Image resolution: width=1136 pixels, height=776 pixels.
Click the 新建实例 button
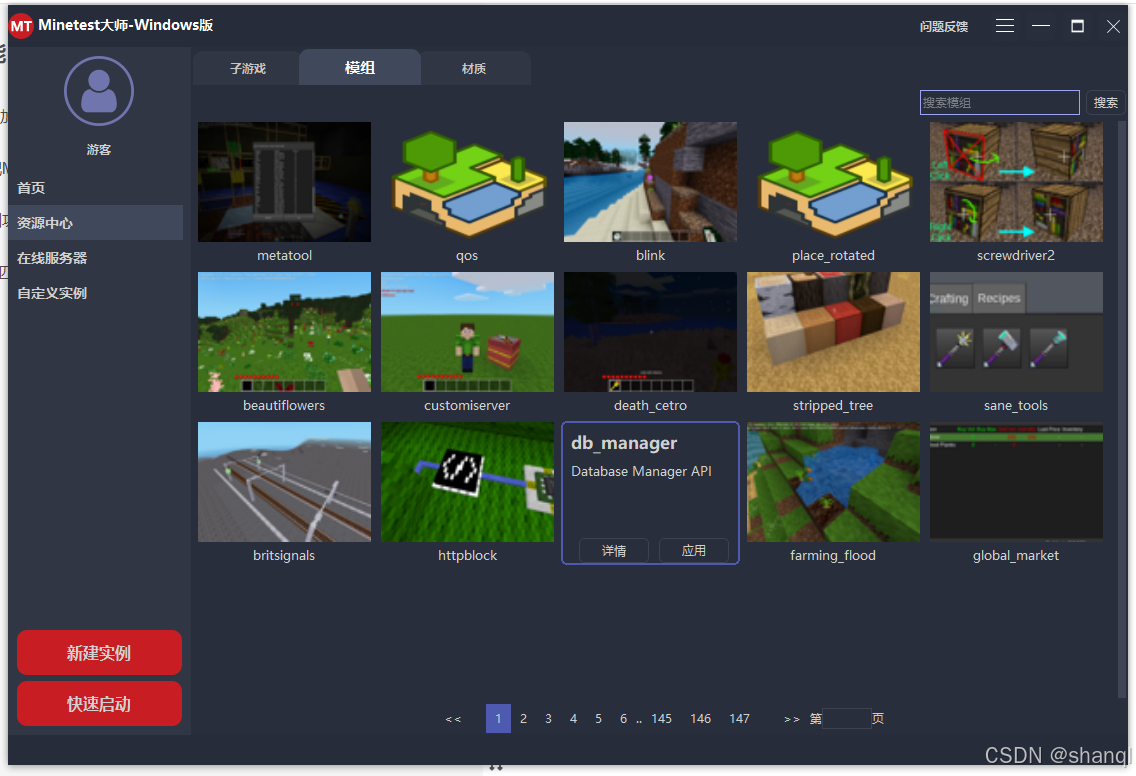pyautogui.click(x=99, y=653)
